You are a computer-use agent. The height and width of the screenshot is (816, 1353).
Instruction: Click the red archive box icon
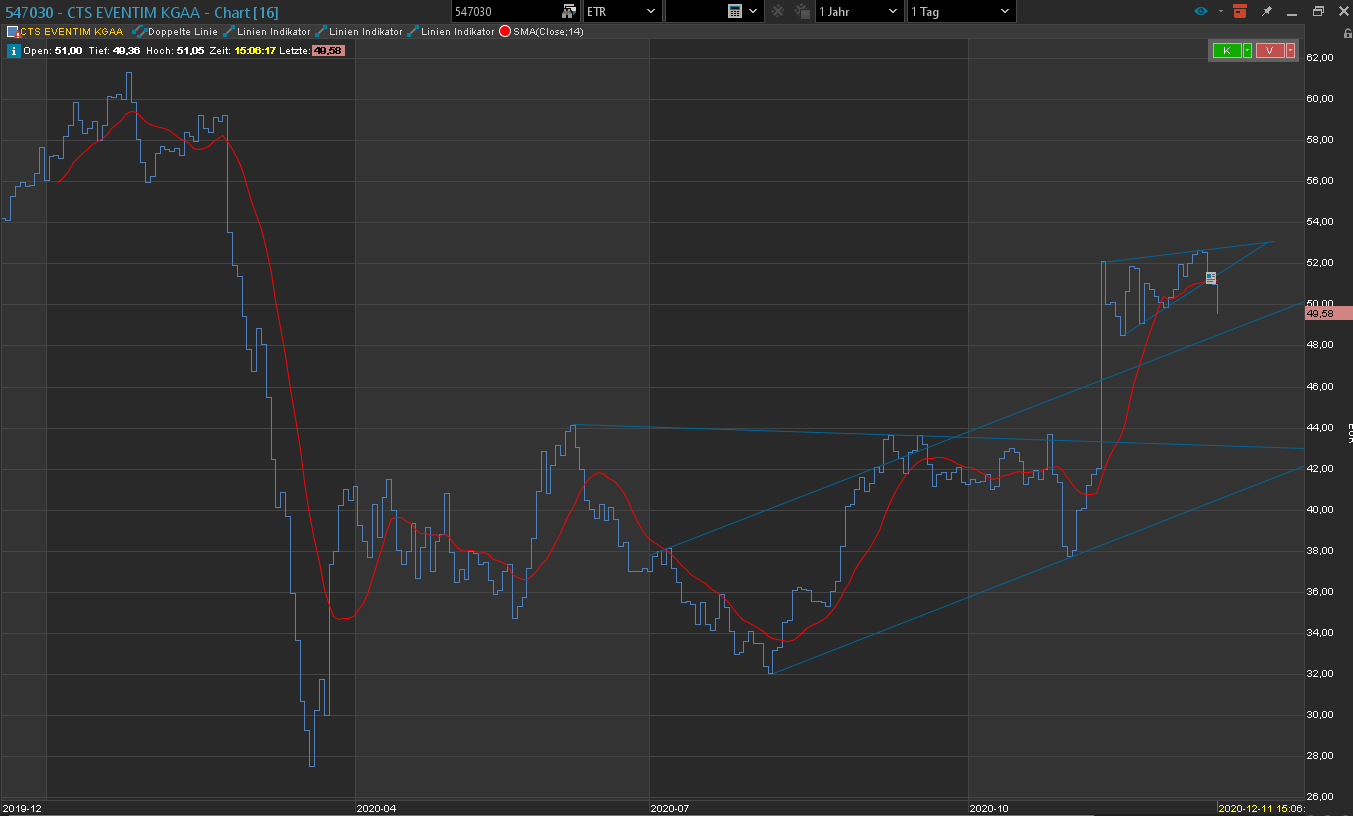point(1240,11)
